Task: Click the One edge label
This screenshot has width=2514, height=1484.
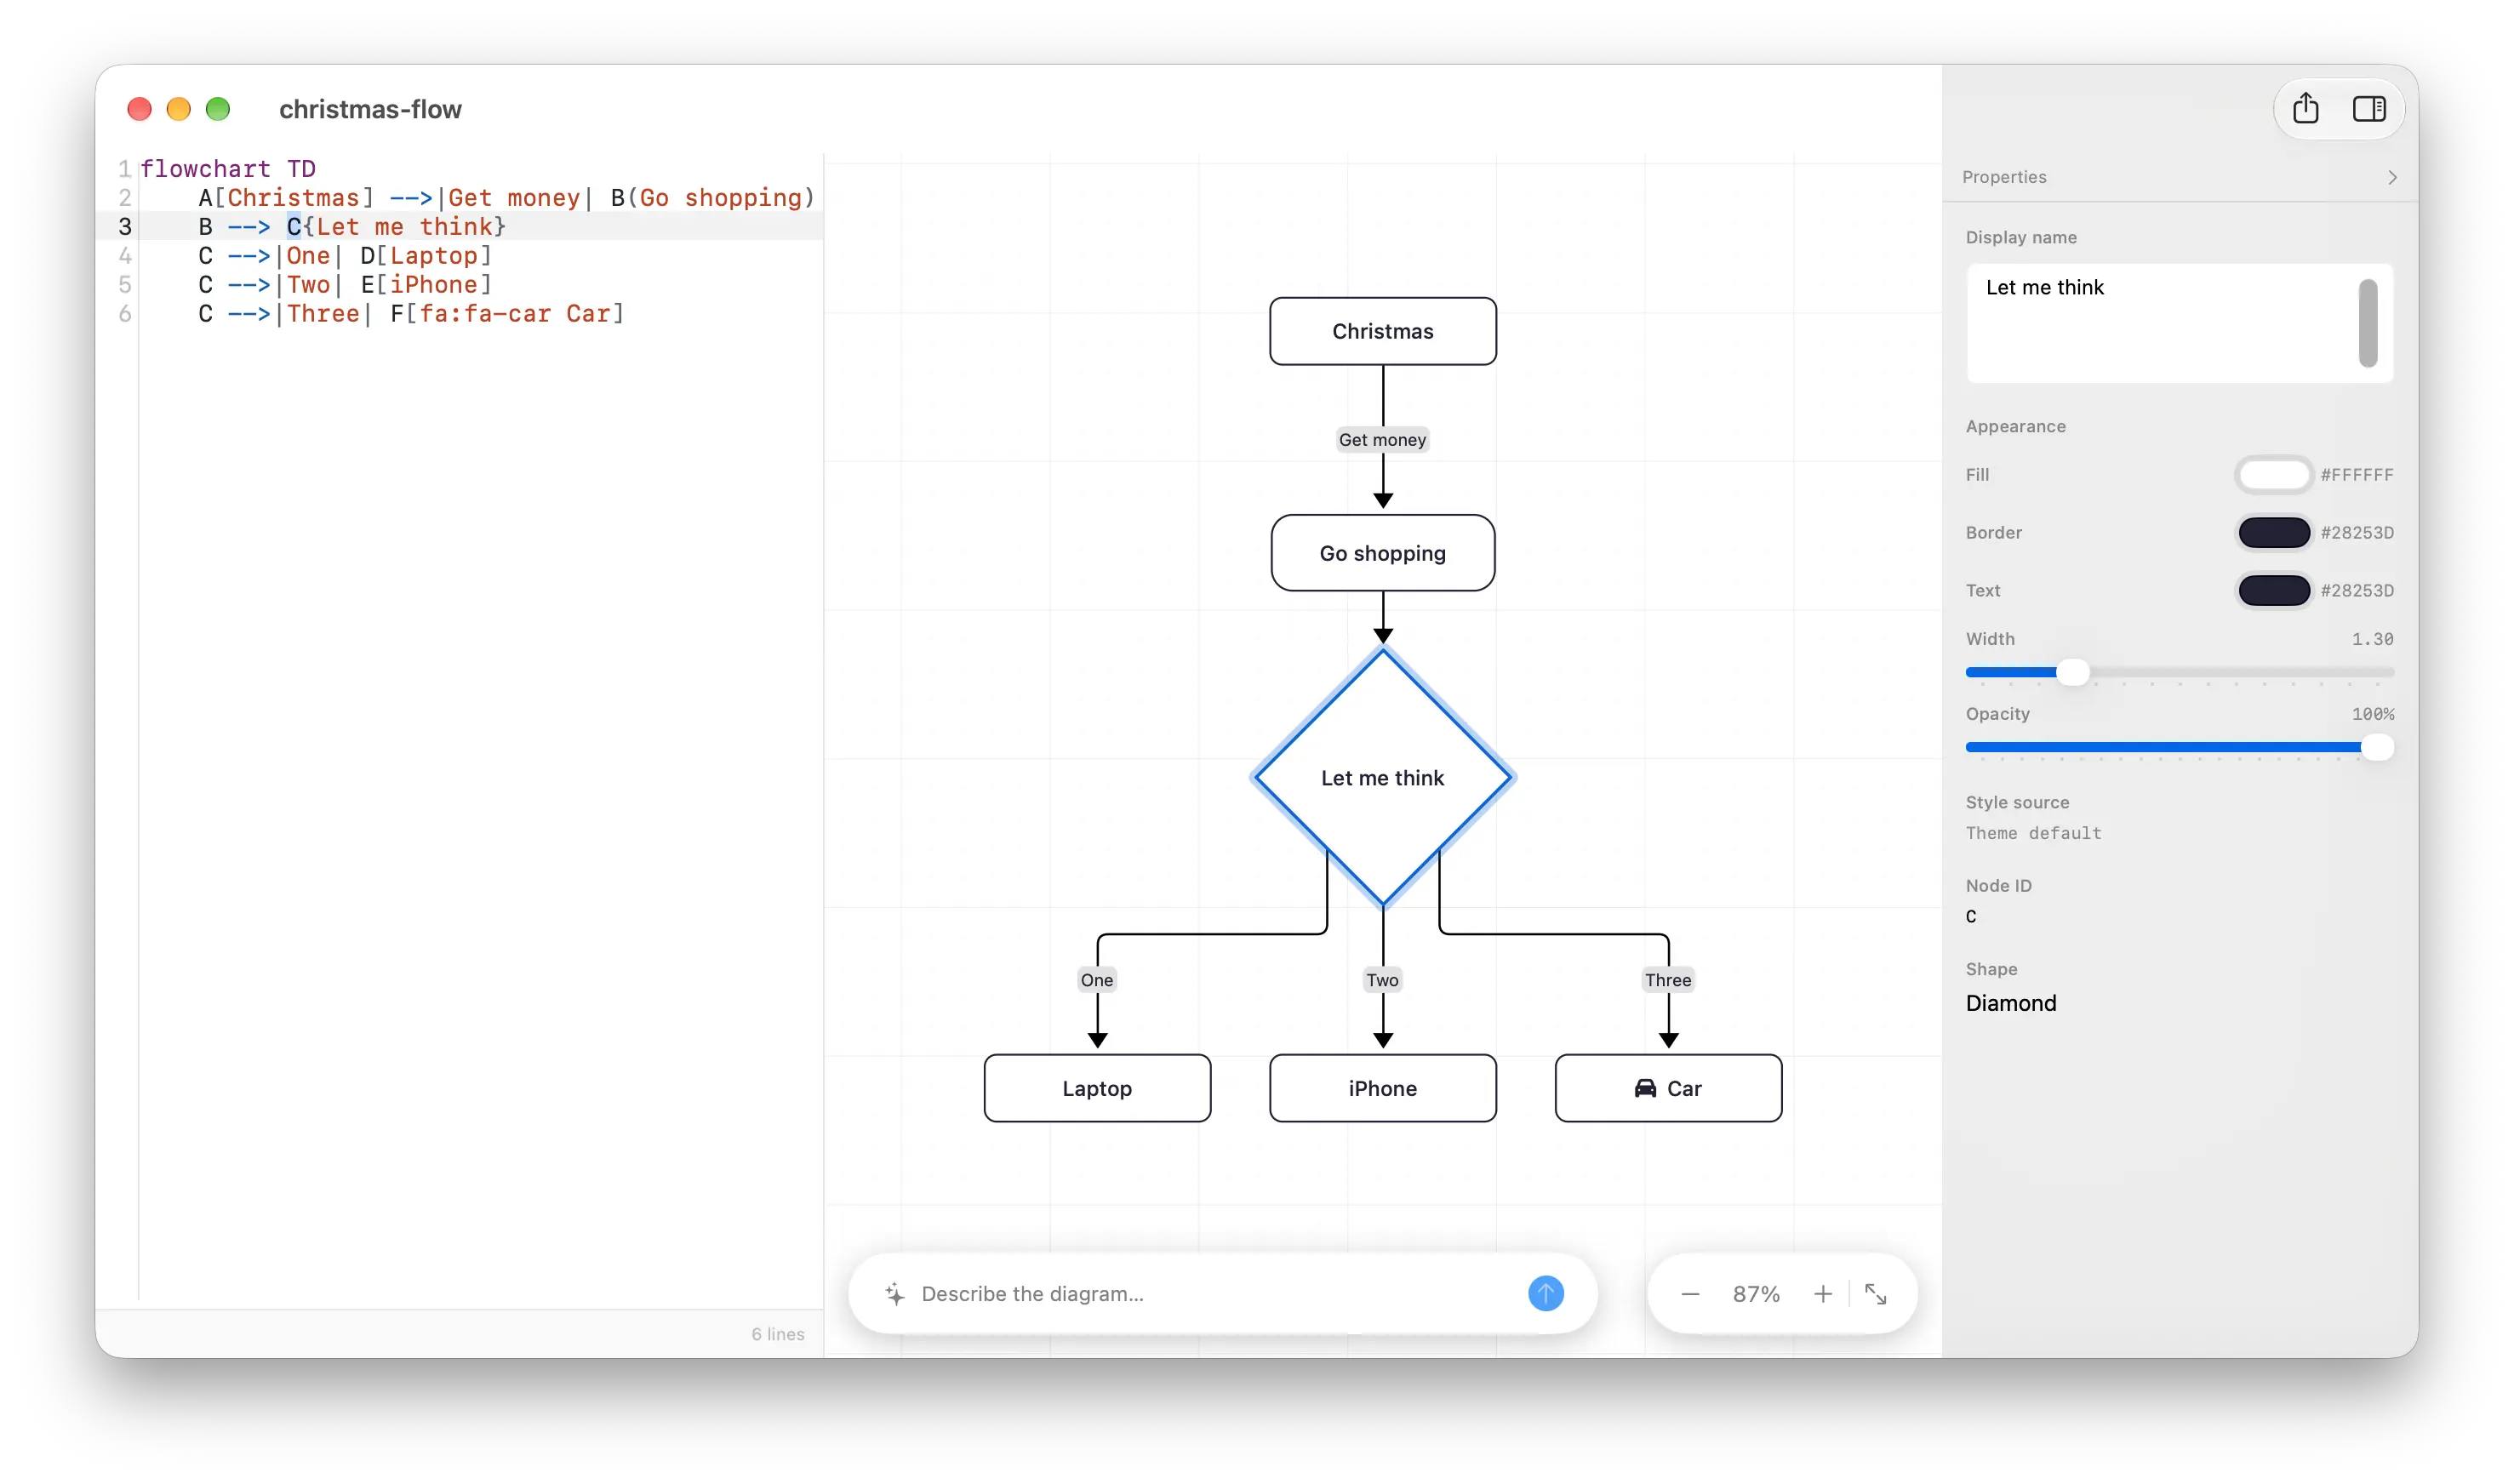Action: click(1097, 980)
